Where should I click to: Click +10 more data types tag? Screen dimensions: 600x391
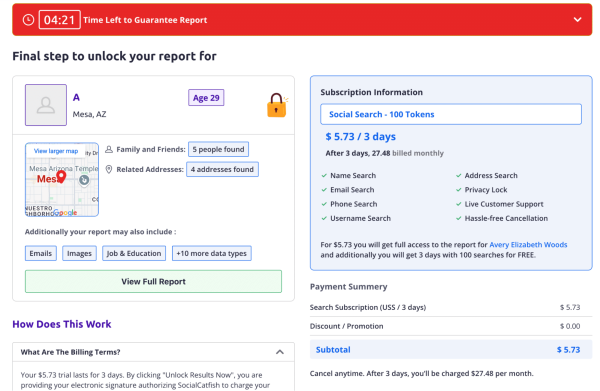coord(212,253)
